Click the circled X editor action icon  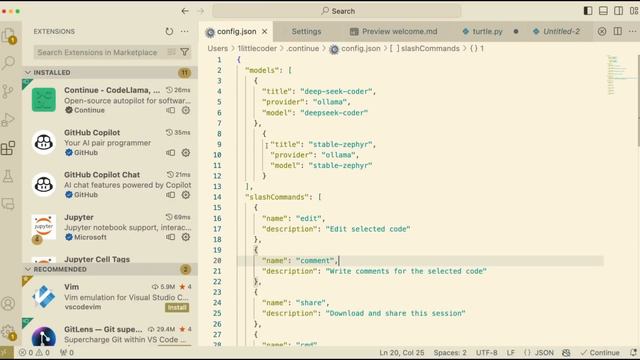(x=602, y=31)
